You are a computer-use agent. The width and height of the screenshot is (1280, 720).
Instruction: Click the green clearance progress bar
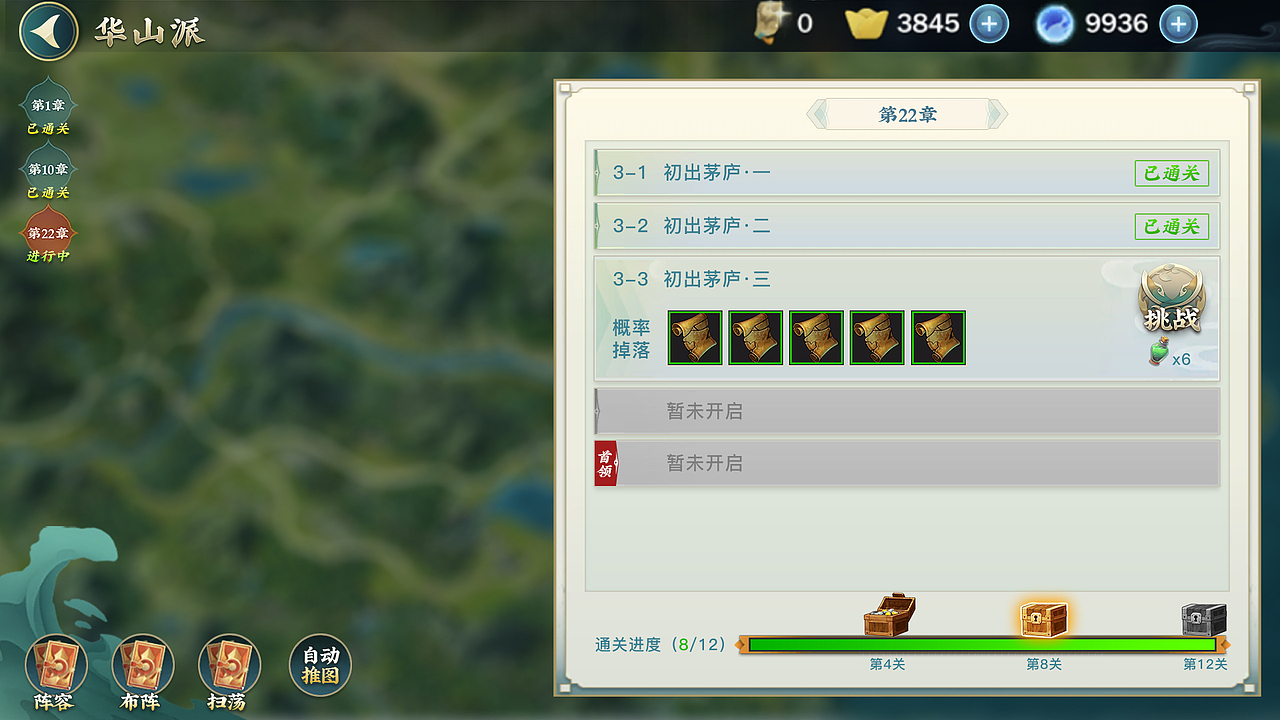coord(982,645)
